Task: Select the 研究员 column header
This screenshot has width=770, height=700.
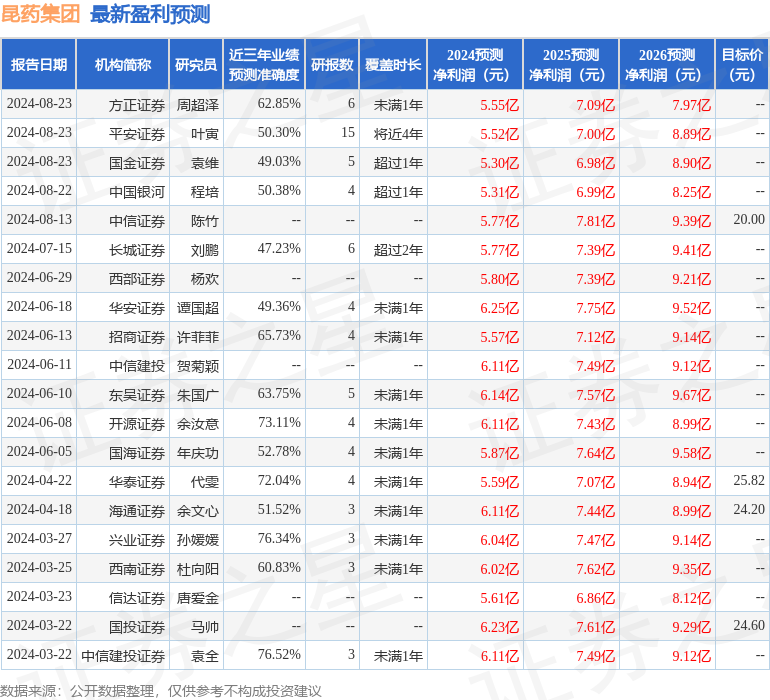Action: click(196, 64)
